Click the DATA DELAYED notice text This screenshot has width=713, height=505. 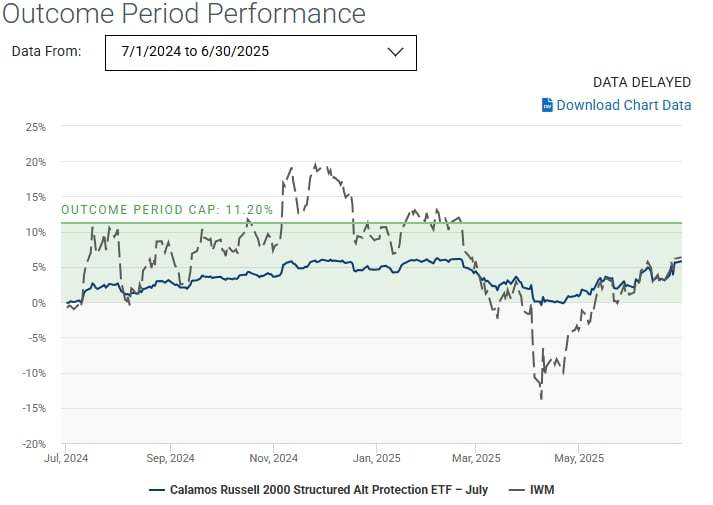(641, 82)
